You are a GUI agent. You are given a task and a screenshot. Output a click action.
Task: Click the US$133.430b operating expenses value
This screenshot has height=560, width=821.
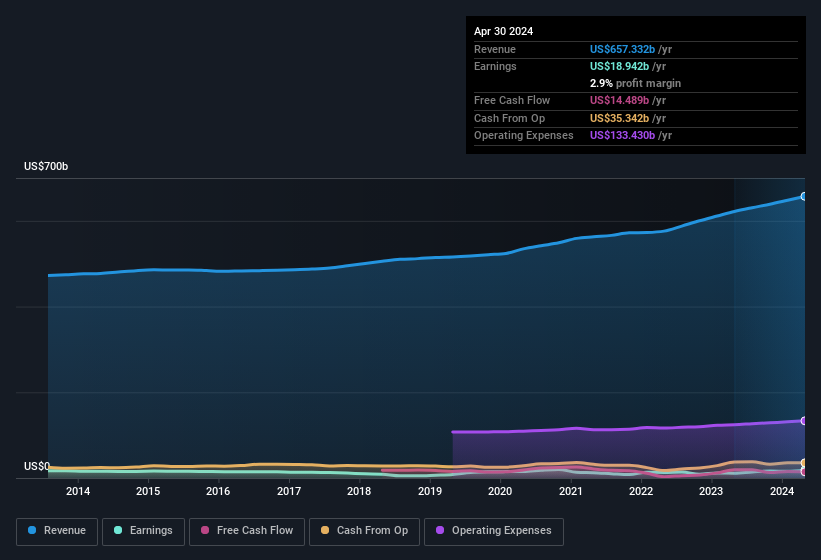[x=623, y=136]
